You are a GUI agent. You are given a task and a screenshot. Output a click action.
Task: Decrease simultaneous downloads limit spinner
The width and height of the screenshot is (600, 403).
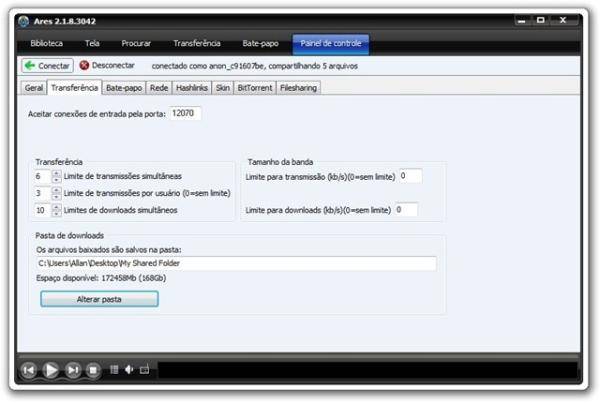[56, 213]
